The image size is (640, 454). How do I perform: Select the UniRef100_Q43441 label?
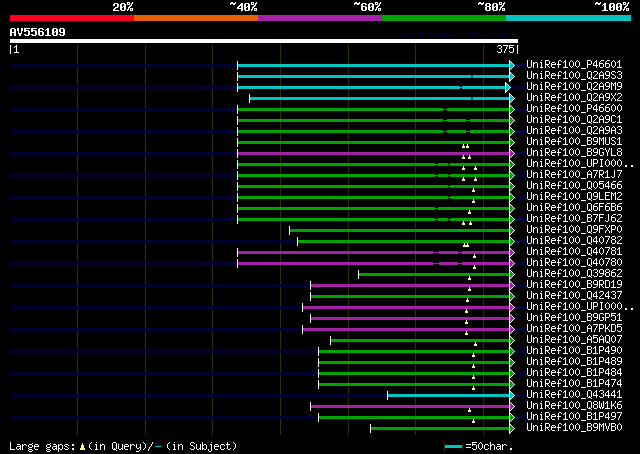574,395
